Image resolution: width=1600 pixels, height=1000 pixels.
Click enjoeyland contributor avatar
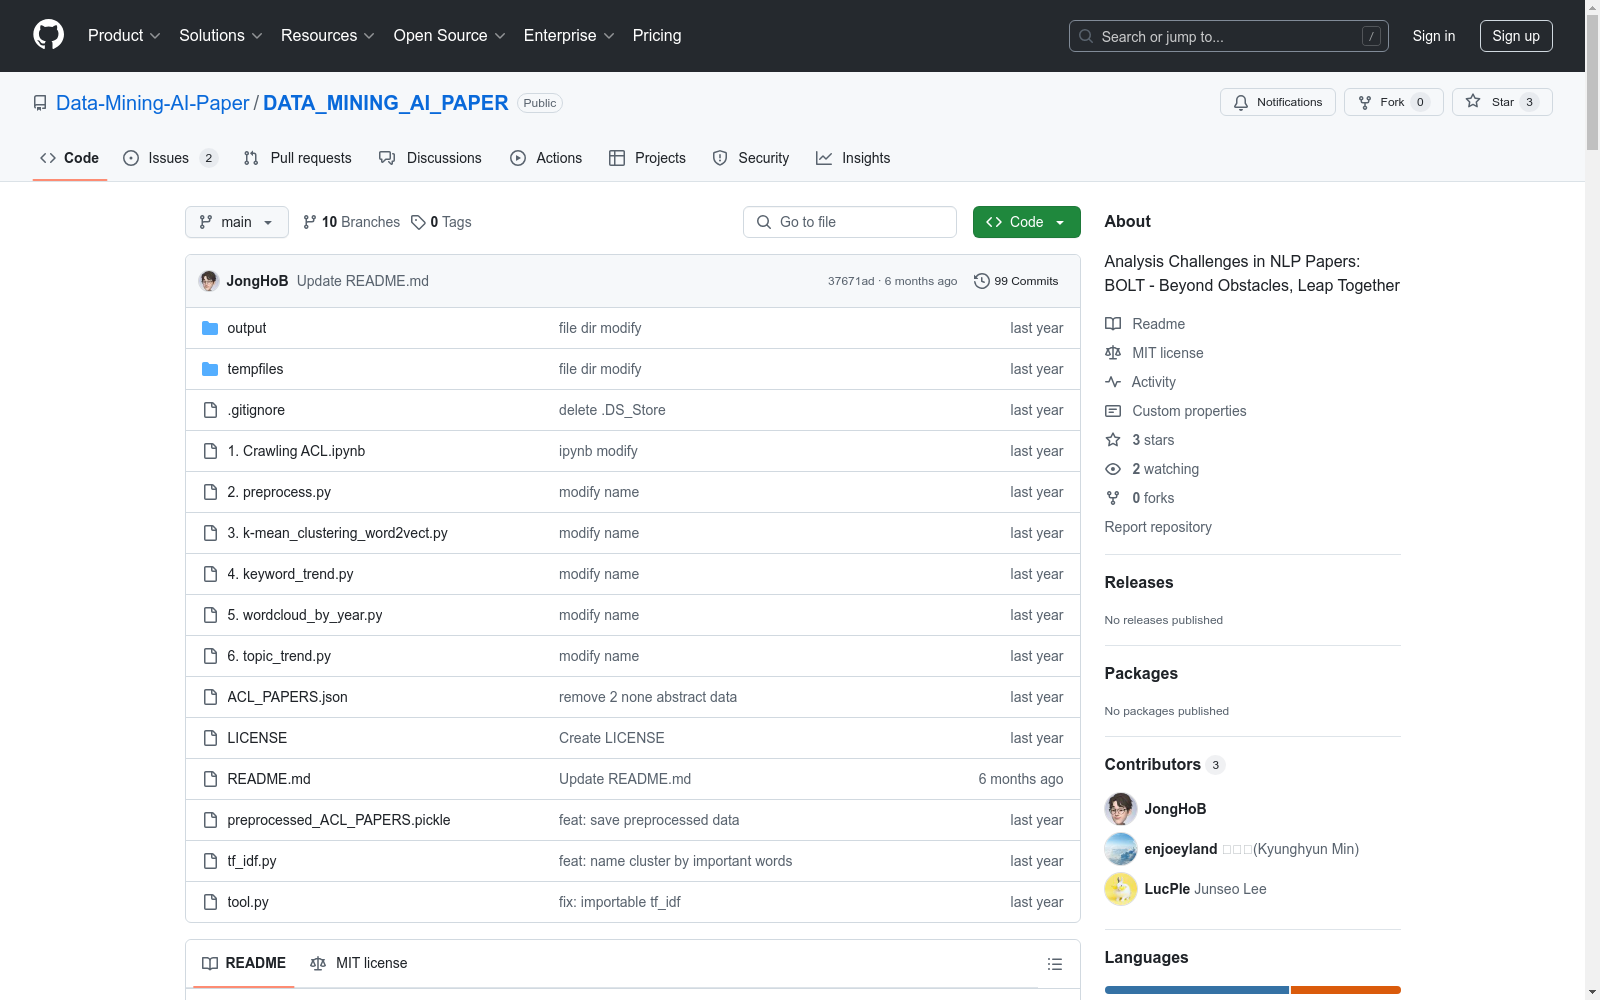1121,849
